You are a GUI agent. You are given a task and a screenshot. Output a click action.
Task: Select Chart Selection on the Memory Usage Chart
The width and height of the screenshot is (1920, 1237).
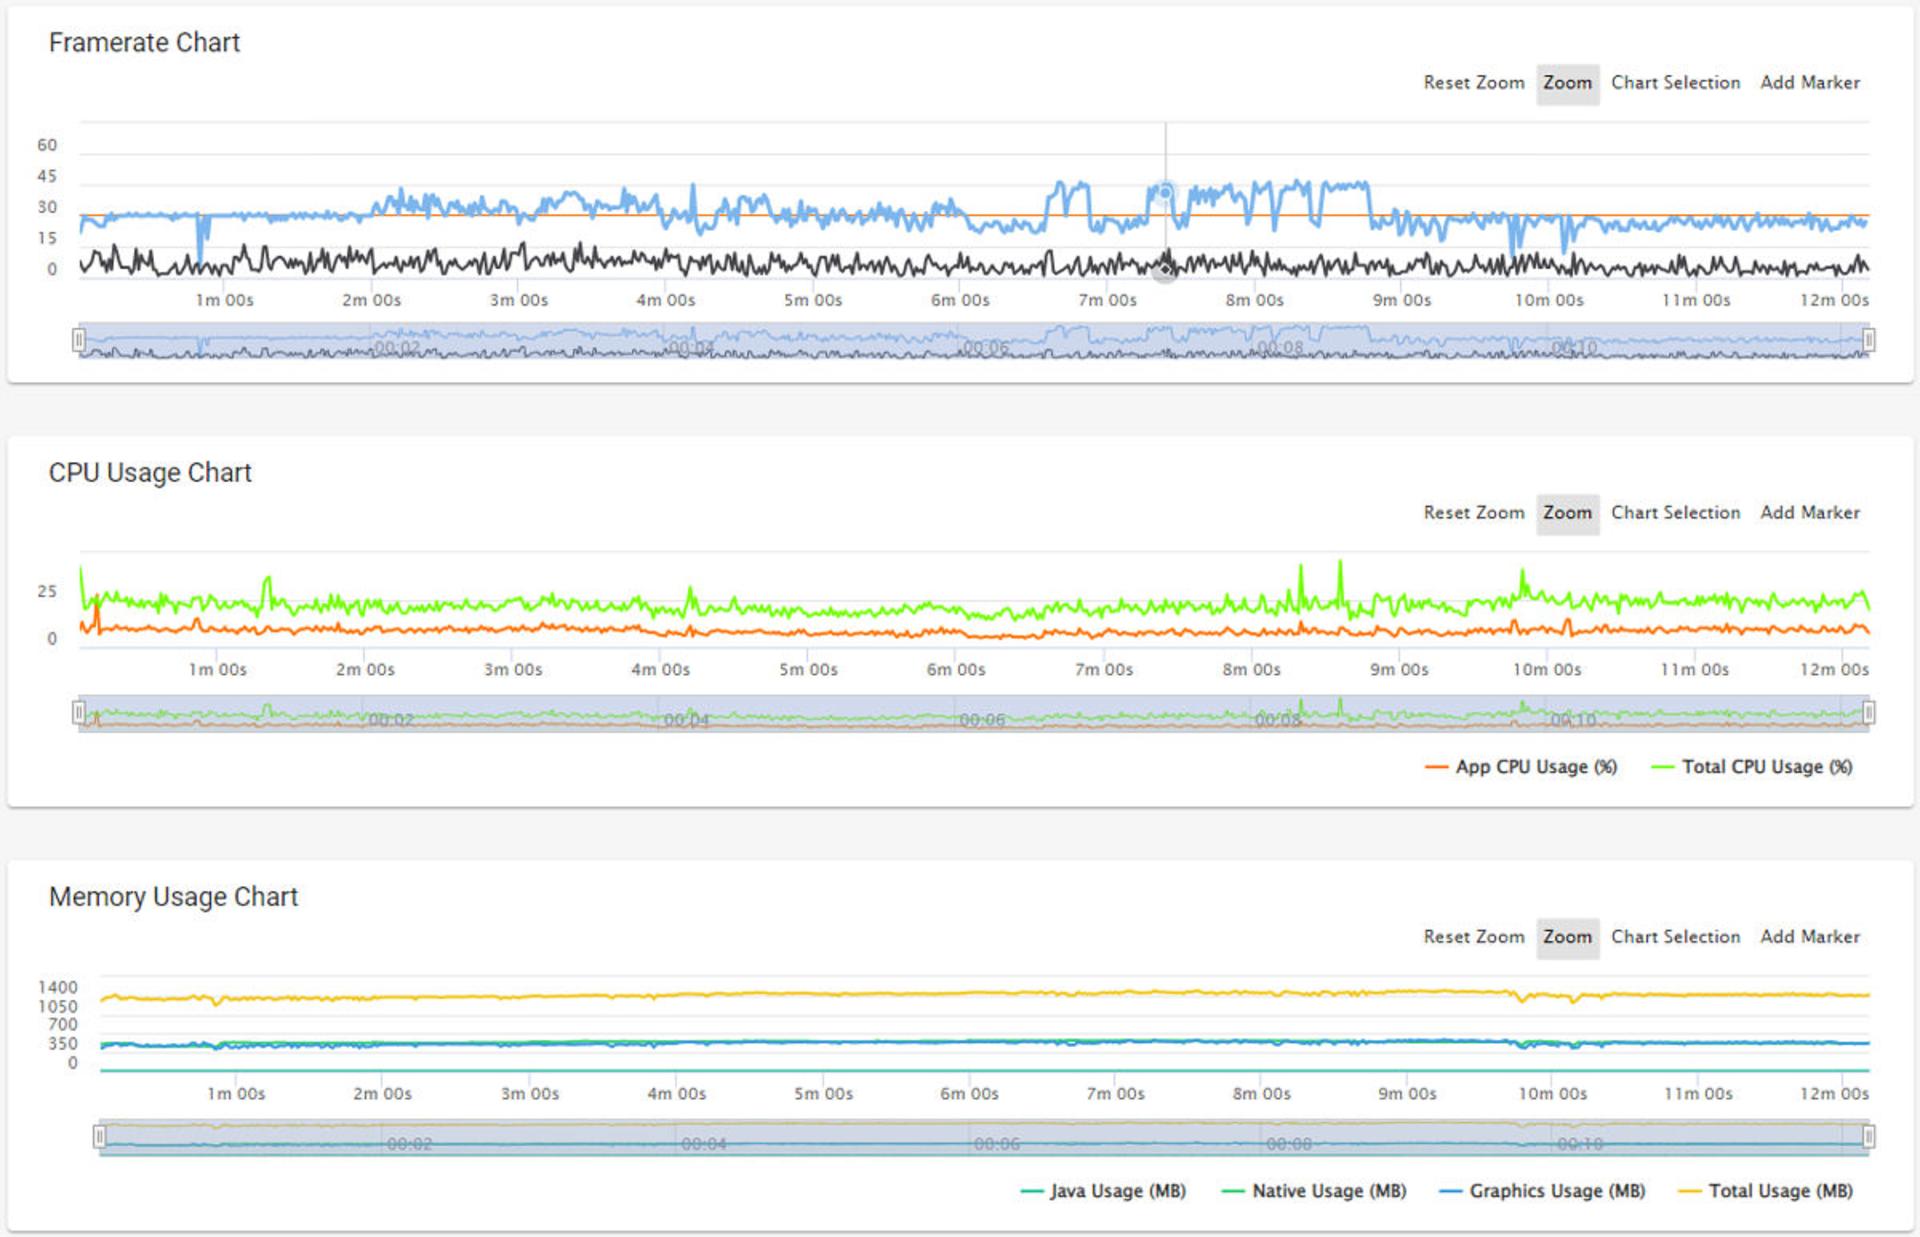click(1675, 937)
